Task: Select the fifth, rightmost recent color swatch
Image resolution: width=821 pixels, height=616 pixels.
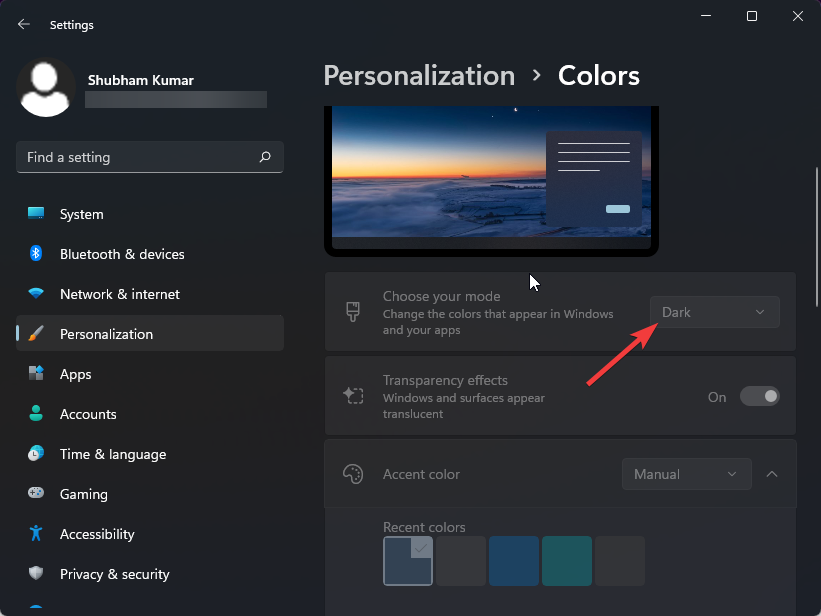Action: click(x=619, y=560)
